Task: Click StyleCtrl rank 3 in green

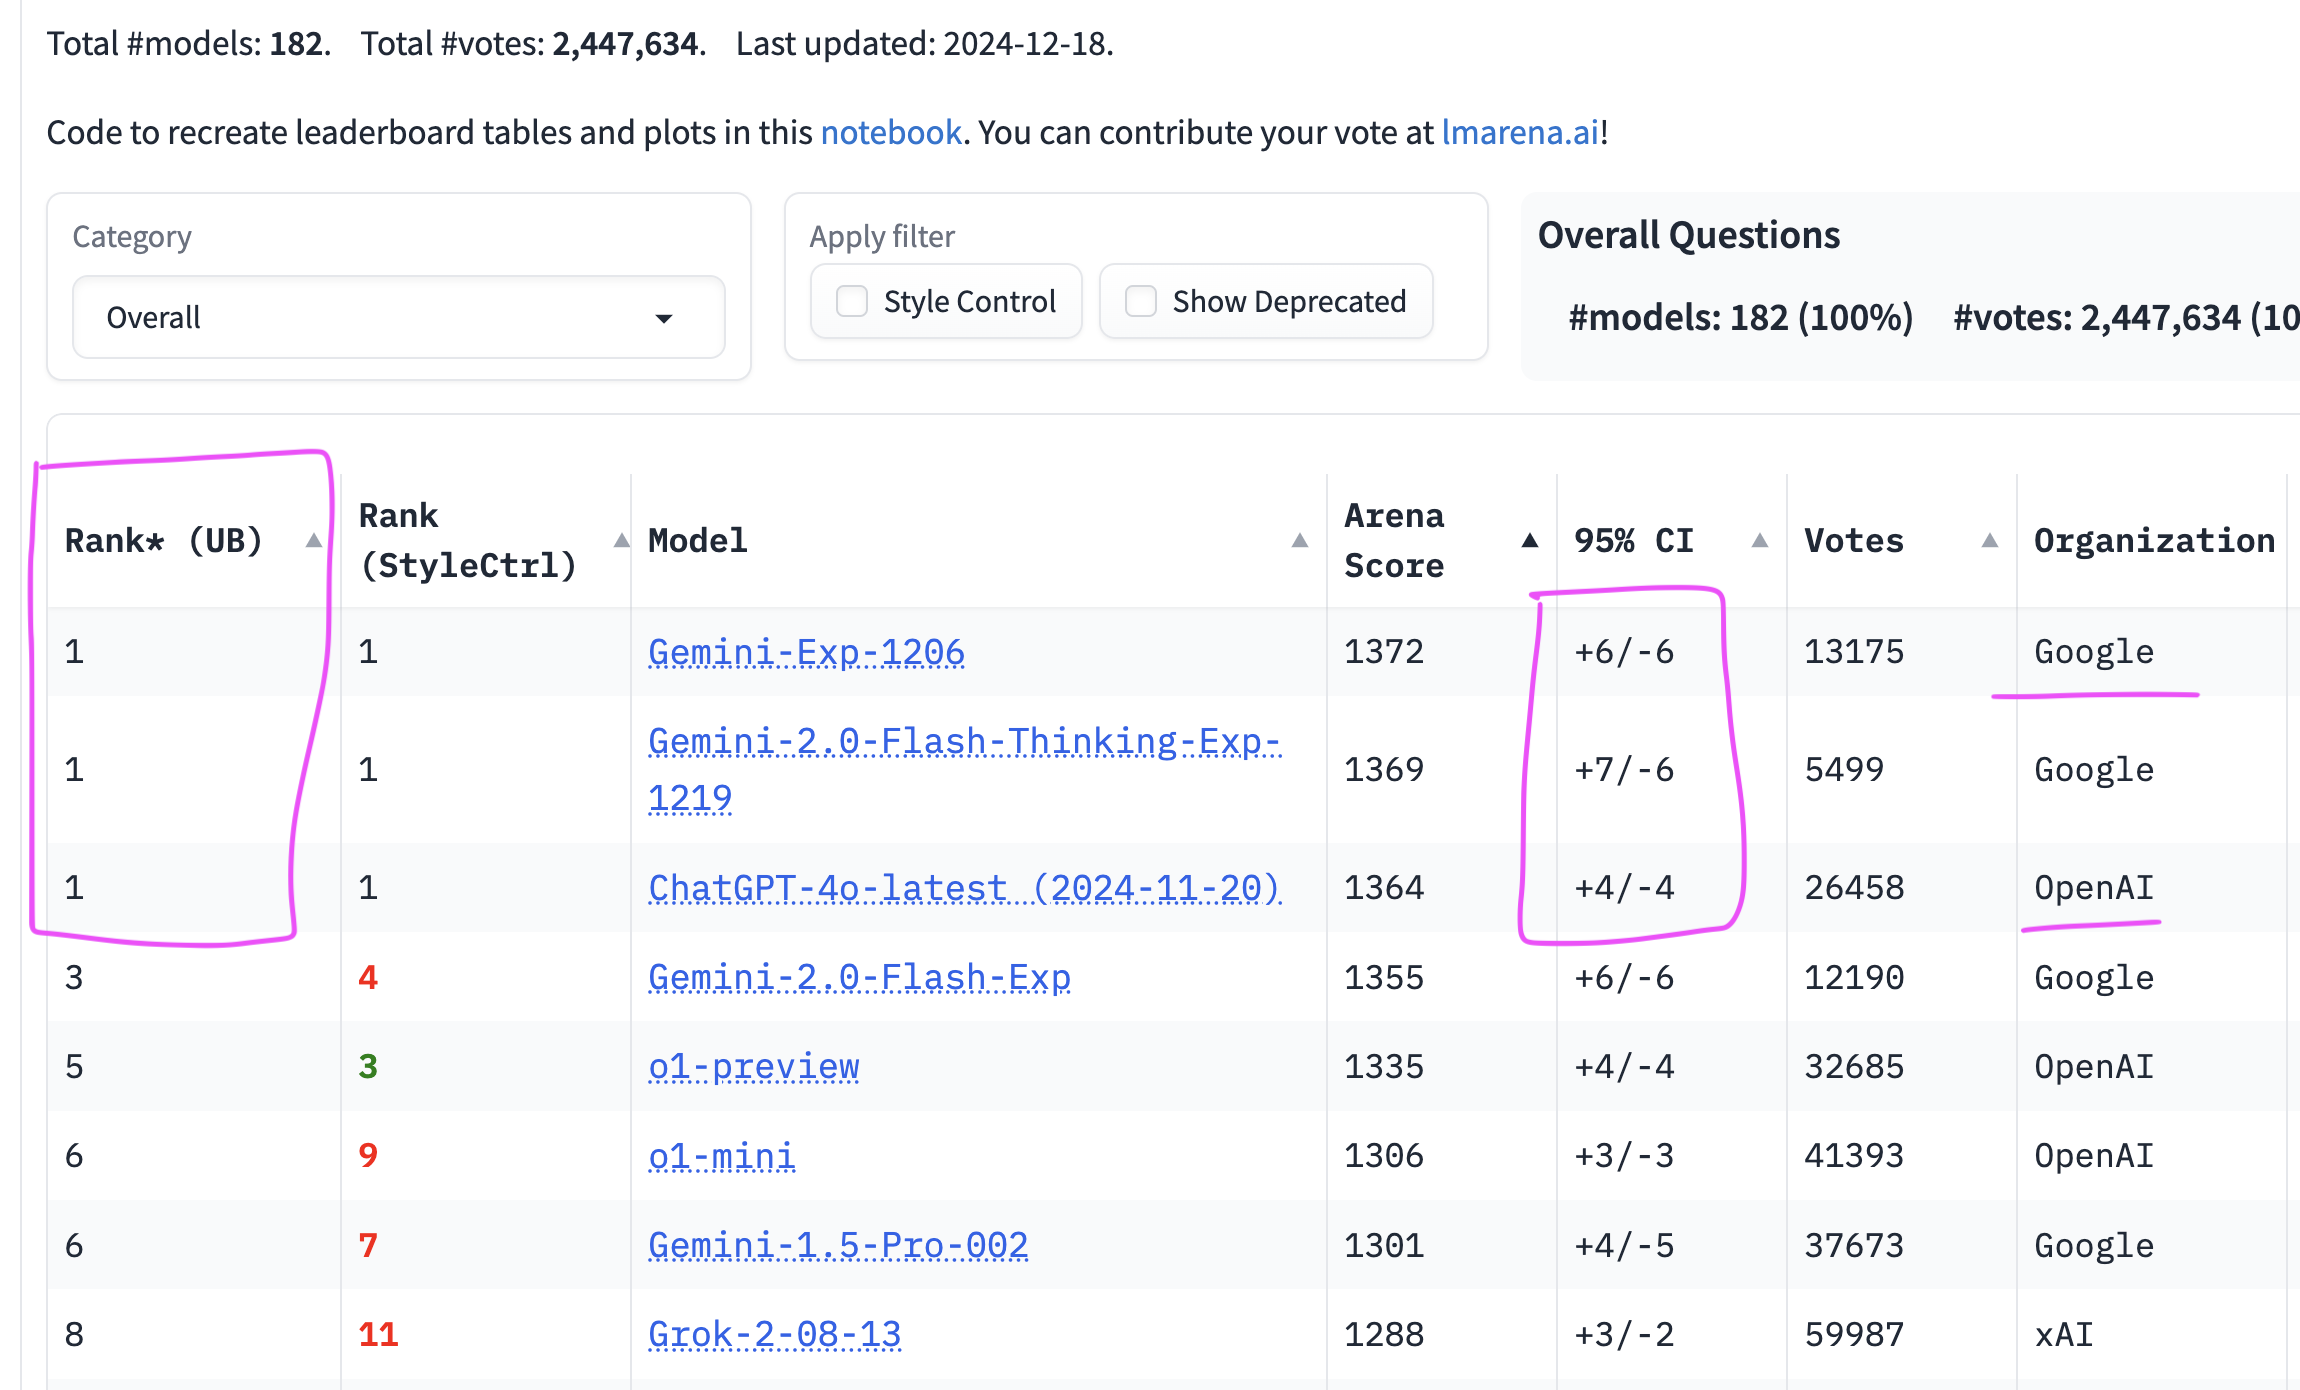Action: 368,1066
